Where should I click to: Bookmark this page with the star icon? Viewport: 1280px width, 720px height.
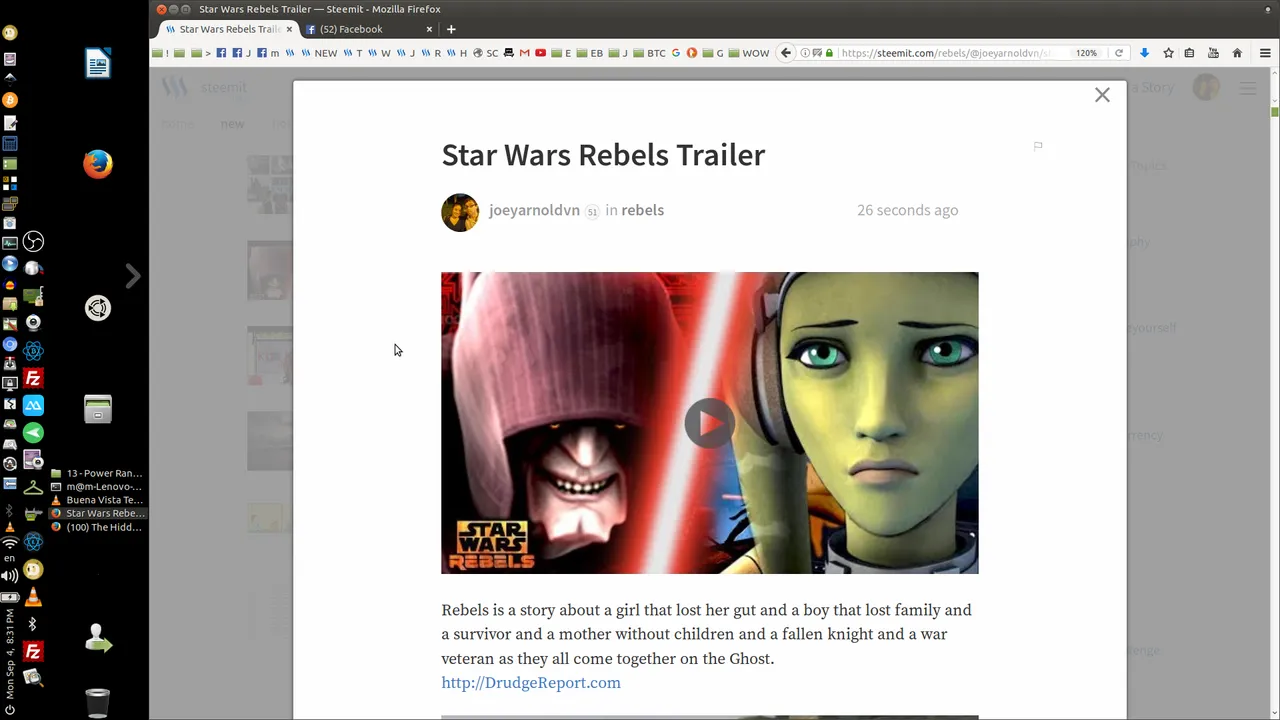click(1168, 53)
